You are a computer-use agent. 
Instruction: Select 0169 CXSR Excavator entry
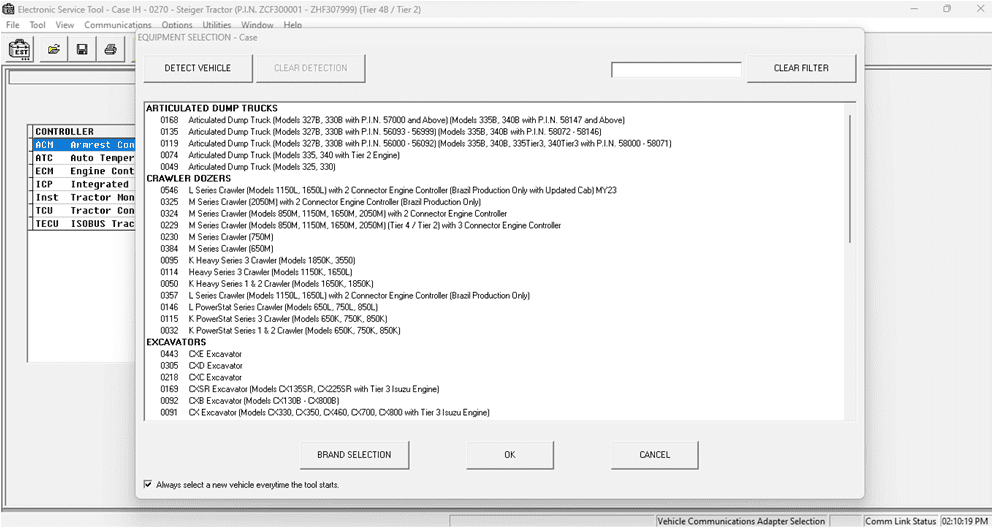point(299,389)
